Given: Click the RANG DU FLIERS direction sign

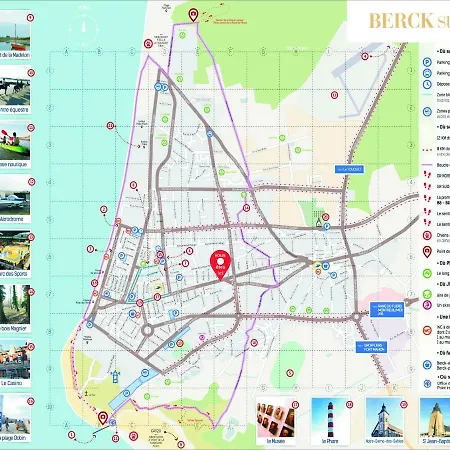Looking at the screenshot, I should coord(387,310).
